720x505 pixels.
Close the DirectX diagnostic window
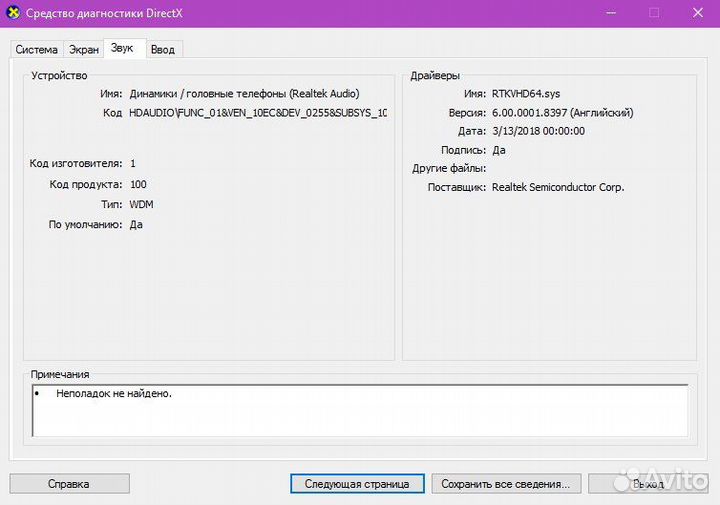(697, 13)
